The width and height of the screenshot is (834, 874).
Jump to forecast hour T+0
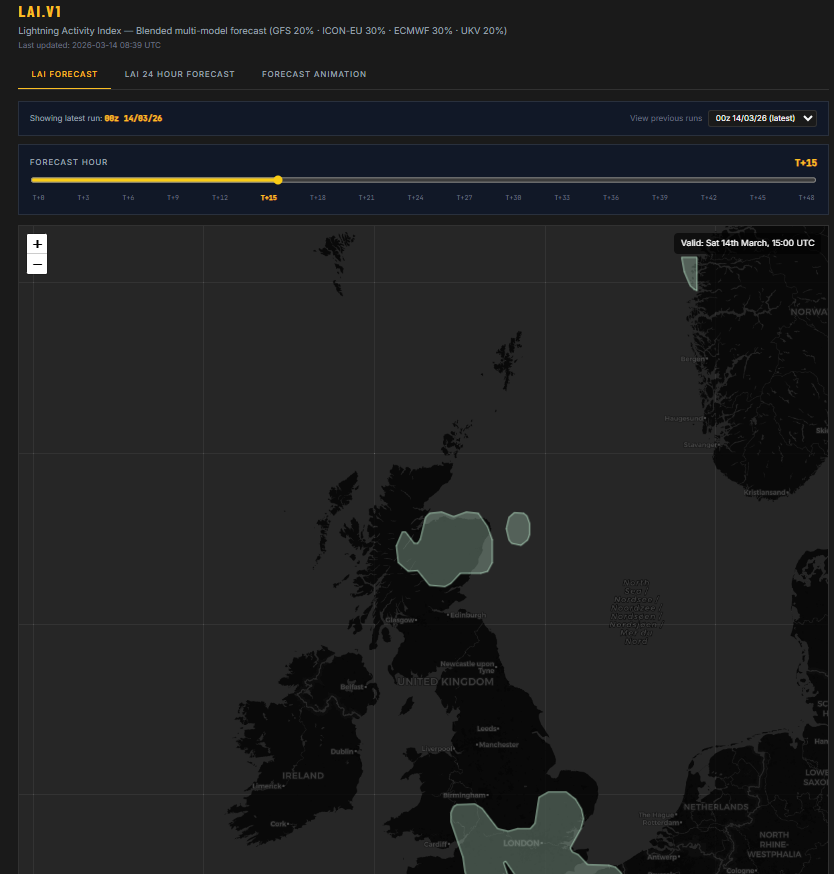pos(38,197)
